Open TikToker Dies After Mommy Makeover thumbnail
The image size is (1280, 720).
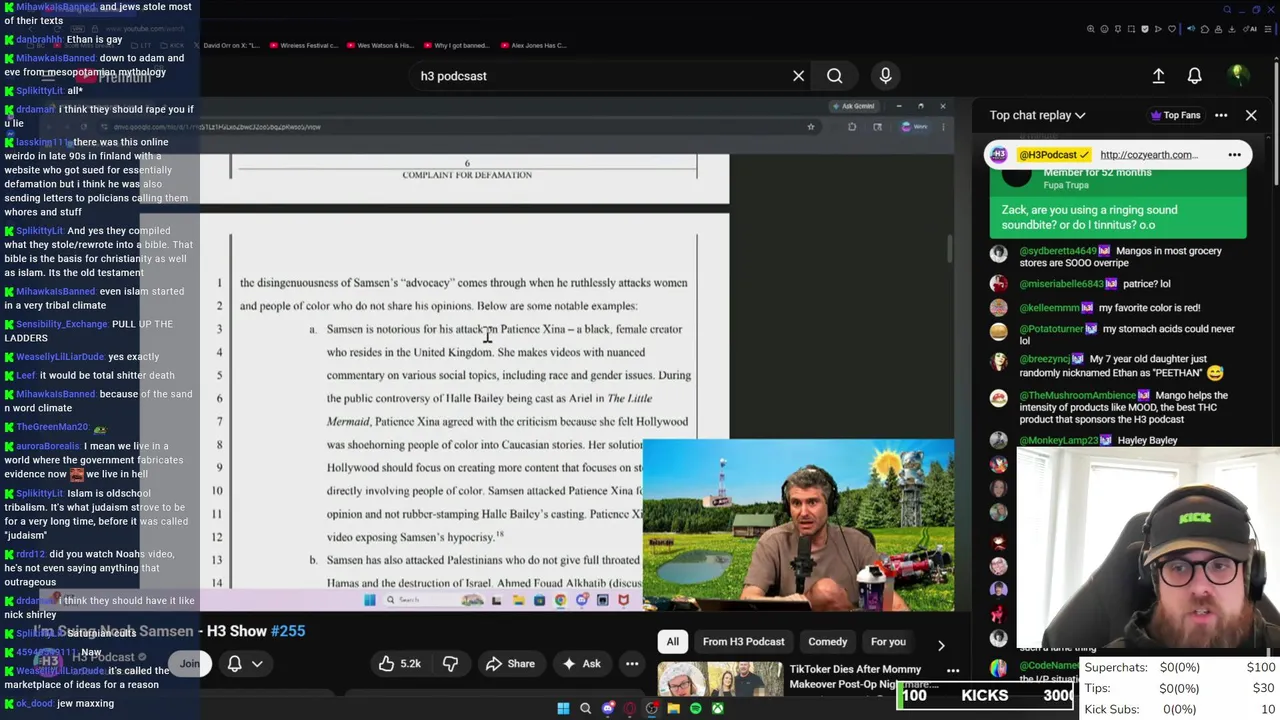coord(720,680)
